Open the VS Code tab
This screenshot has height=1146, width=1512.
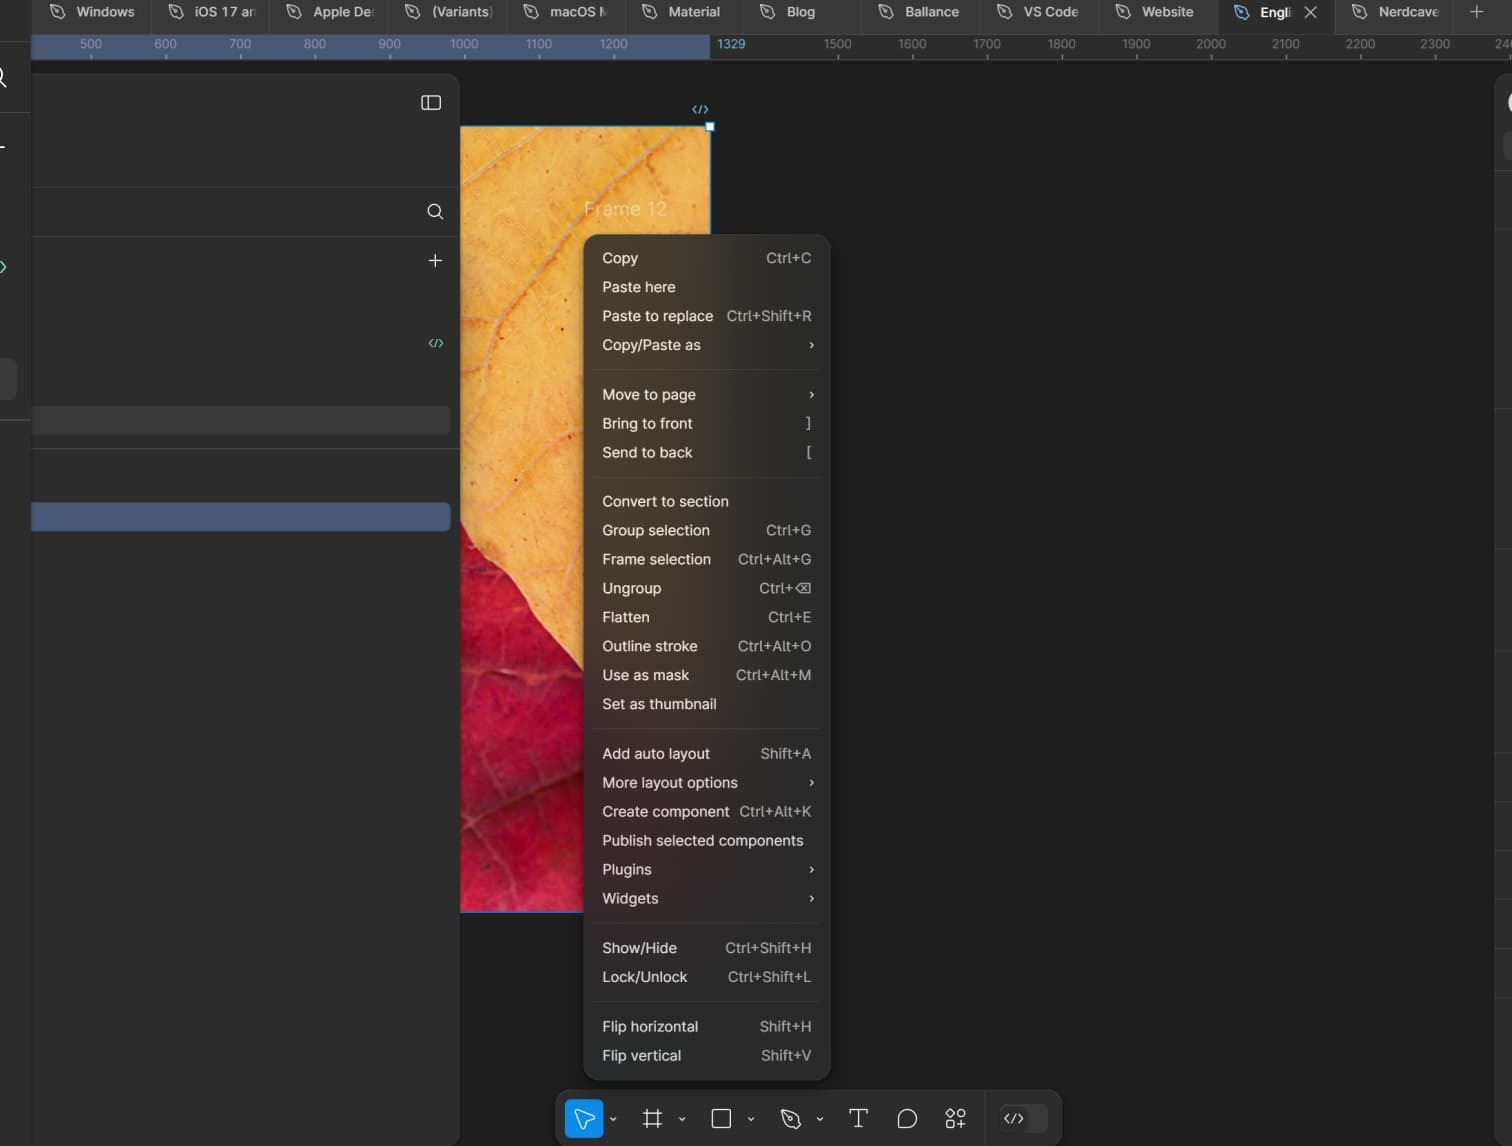coord(1037,12)
